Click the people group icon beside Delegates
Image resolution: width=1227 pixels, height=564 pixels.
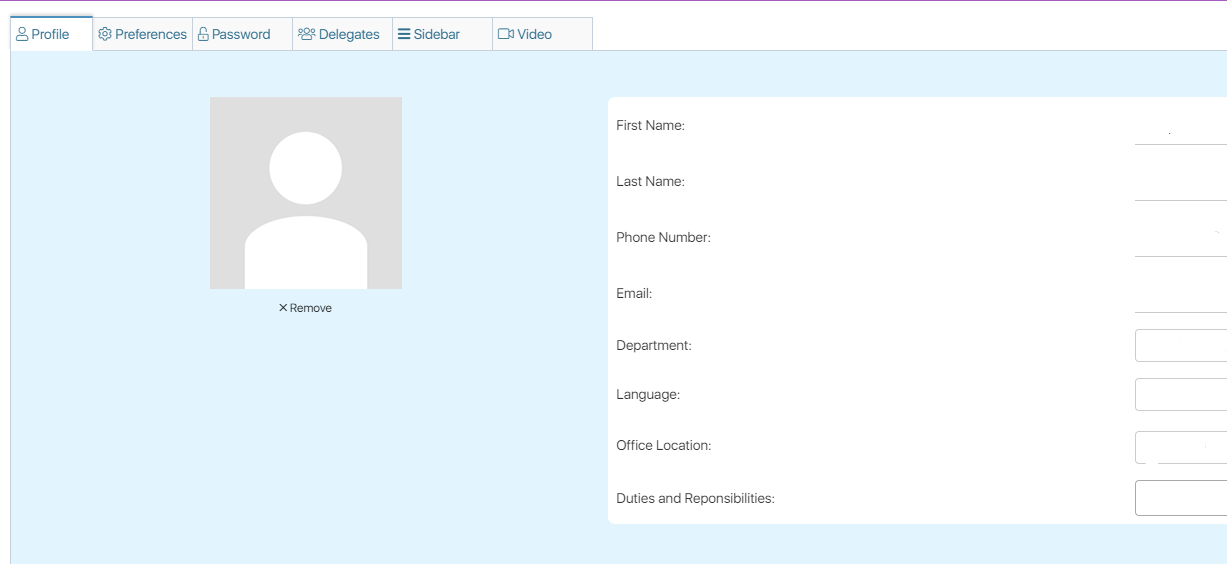[306, 34]
